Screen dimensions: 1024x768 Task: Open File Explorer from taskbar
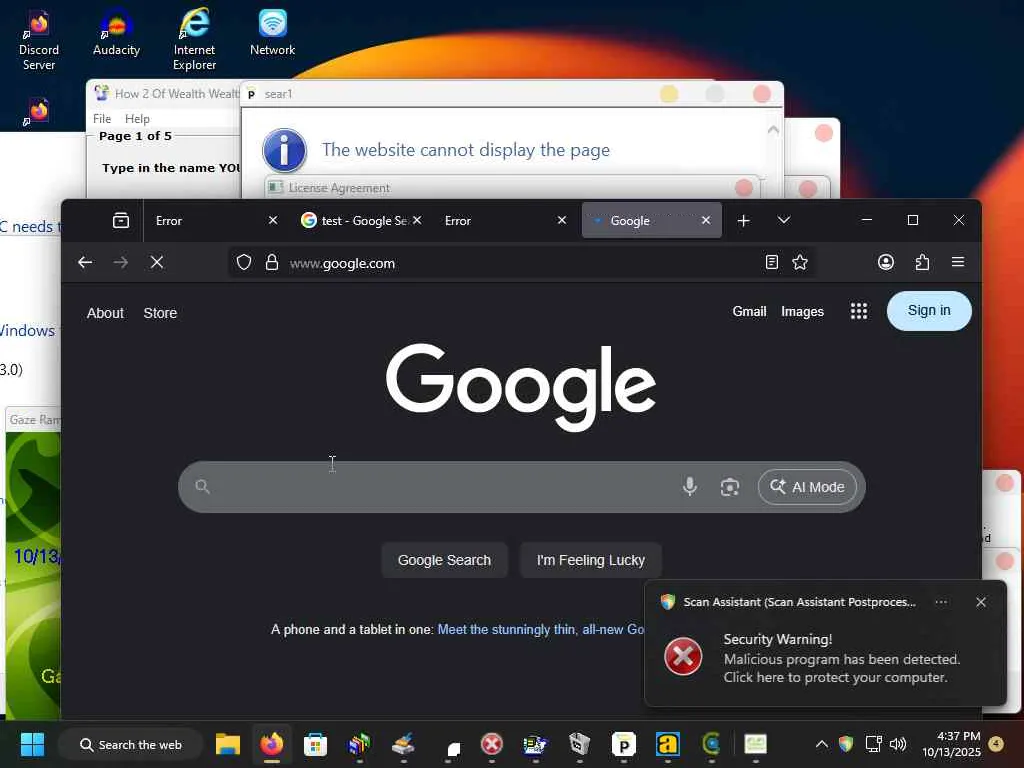click(228, 744)
